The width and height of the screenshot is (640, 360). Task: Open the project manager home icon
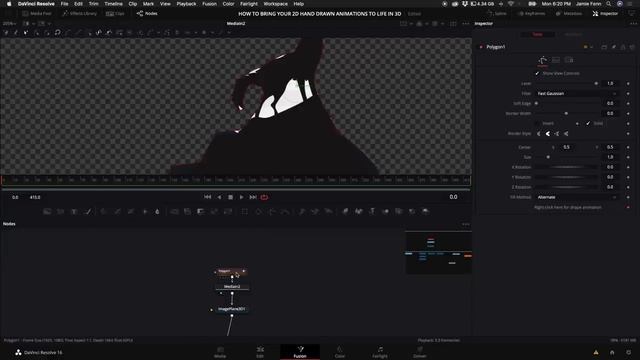[x=612, y=352]
